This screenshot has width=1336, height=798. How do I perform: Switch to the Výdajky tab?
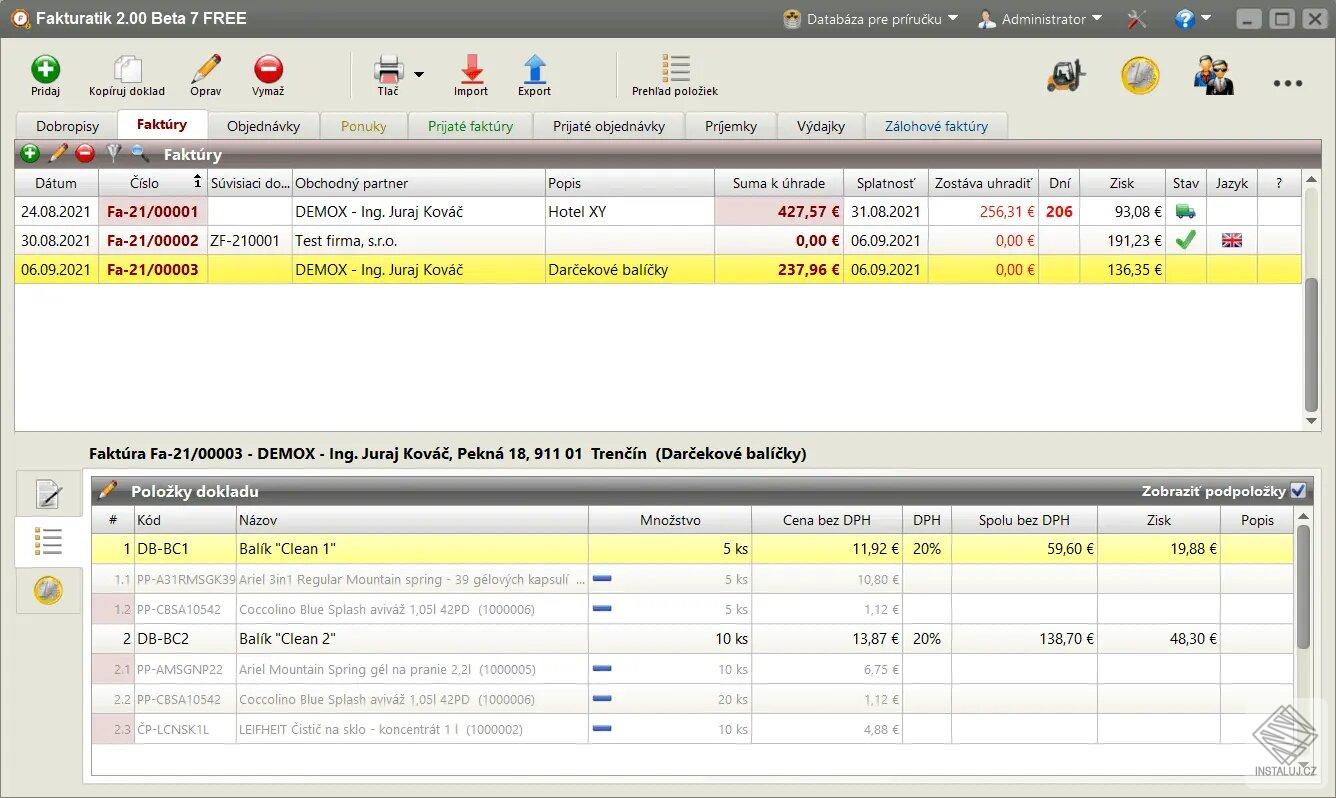point(821,126)
